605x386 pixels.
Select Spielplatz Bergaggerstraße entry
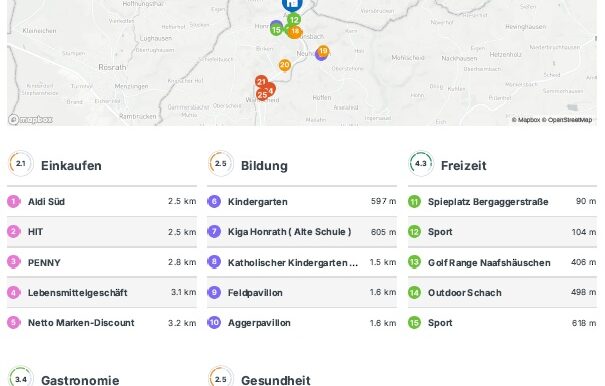[502, 201]
